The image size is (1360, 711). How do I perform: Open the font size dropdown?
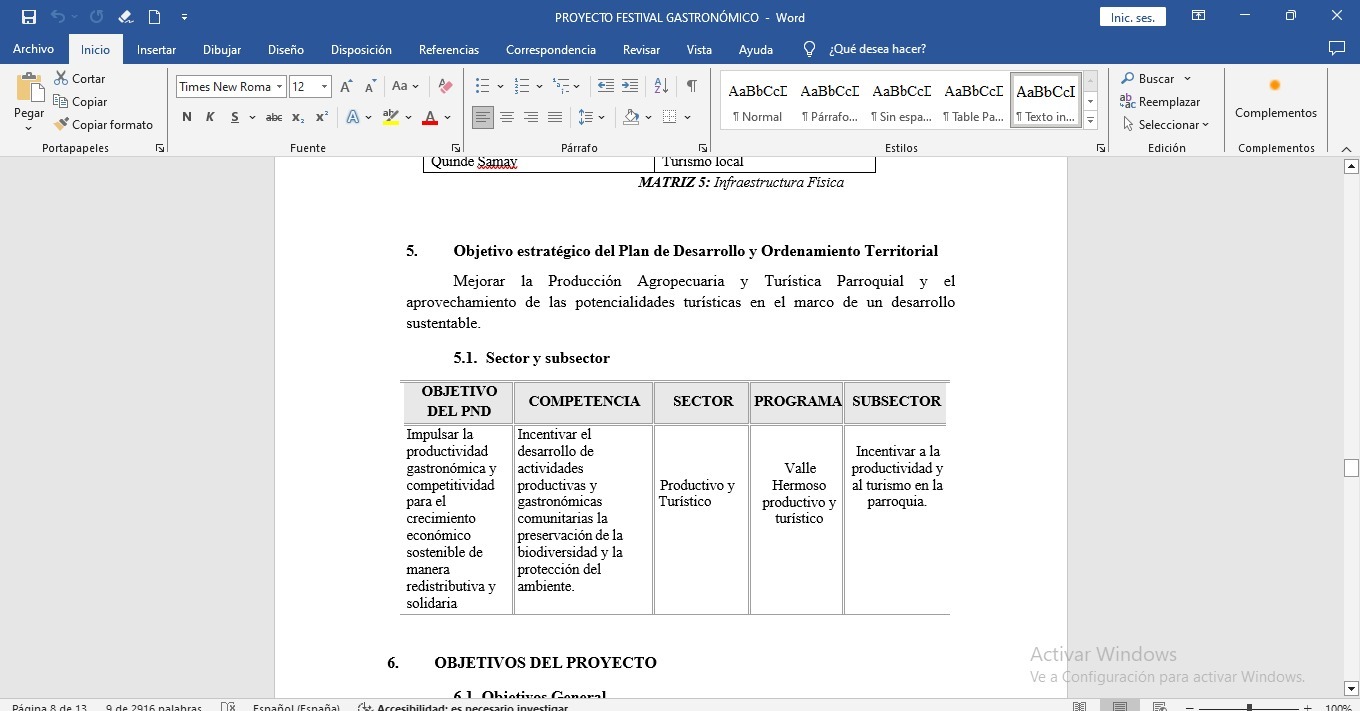point(324,87)
